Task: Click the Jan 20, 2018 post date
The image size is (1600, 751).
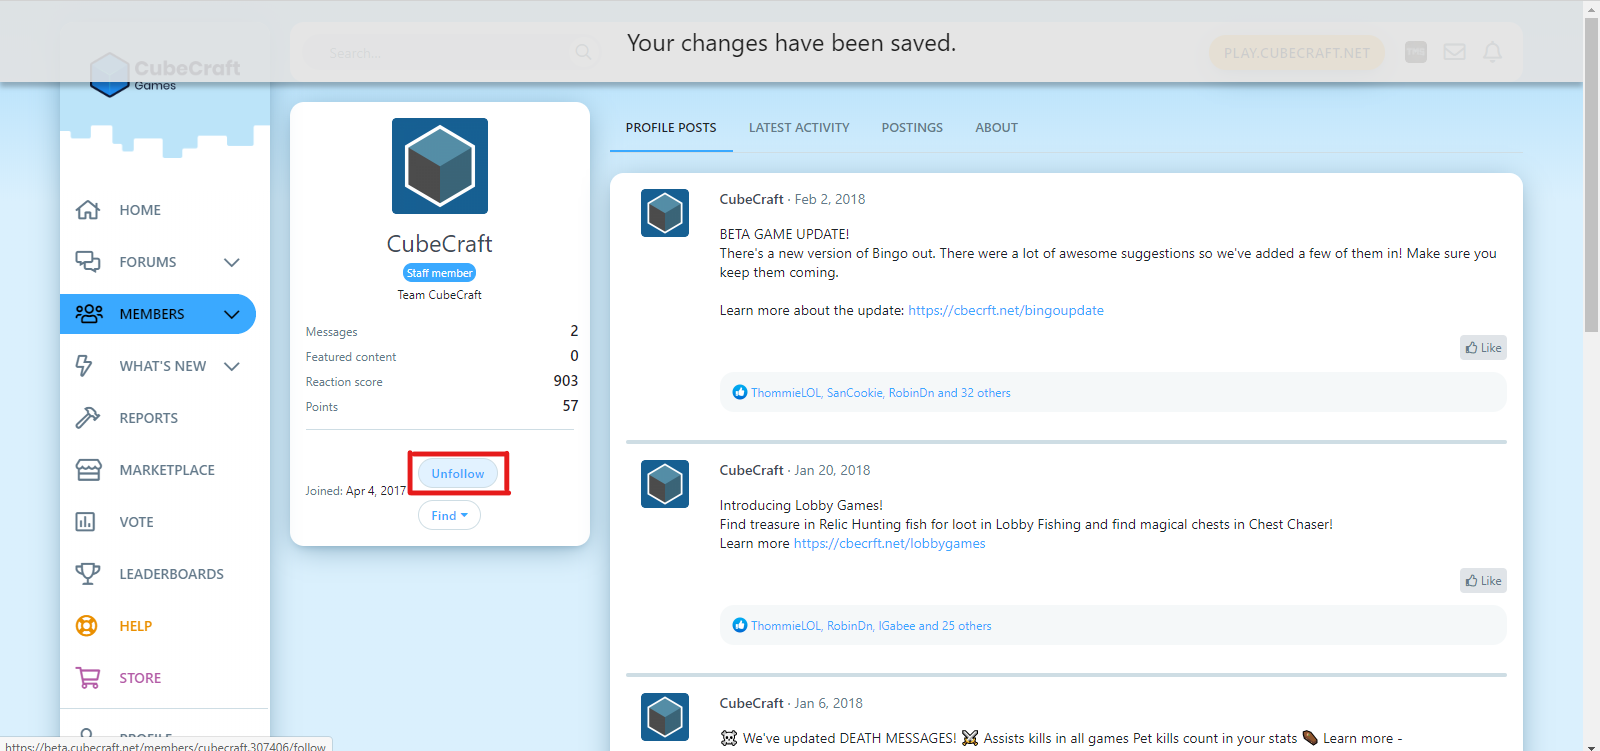Action: pos(832,470)
